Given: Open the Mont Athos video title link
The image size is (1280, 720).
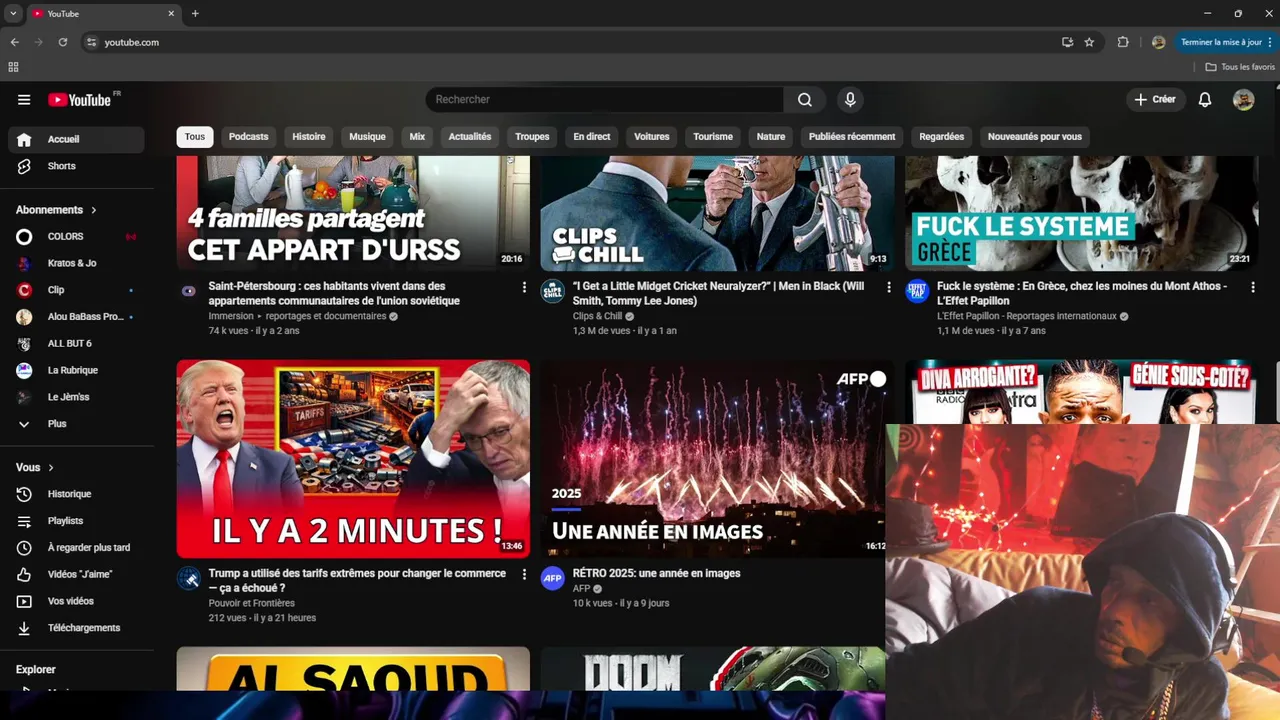Looking at the screenshot, I should tap(1084, 293).
